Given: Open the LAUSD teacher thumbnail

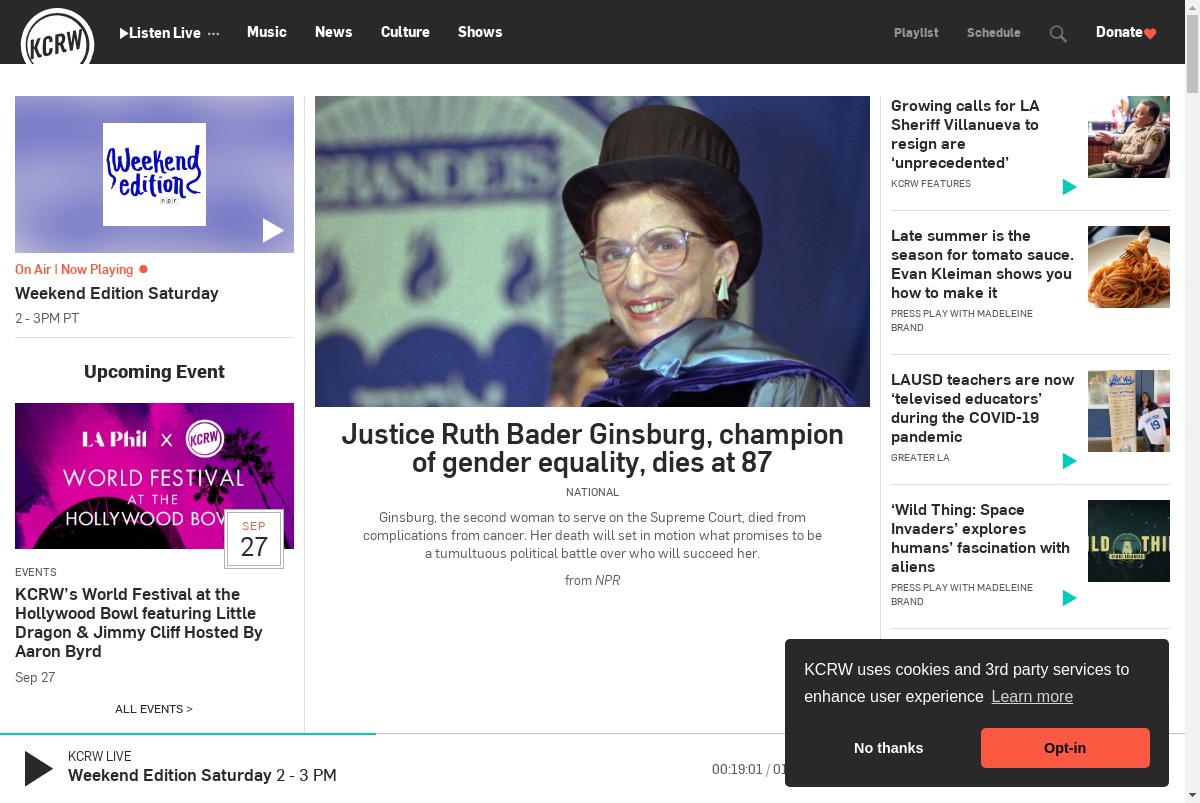Looking at the screenshot, I should pos(1129,411).
